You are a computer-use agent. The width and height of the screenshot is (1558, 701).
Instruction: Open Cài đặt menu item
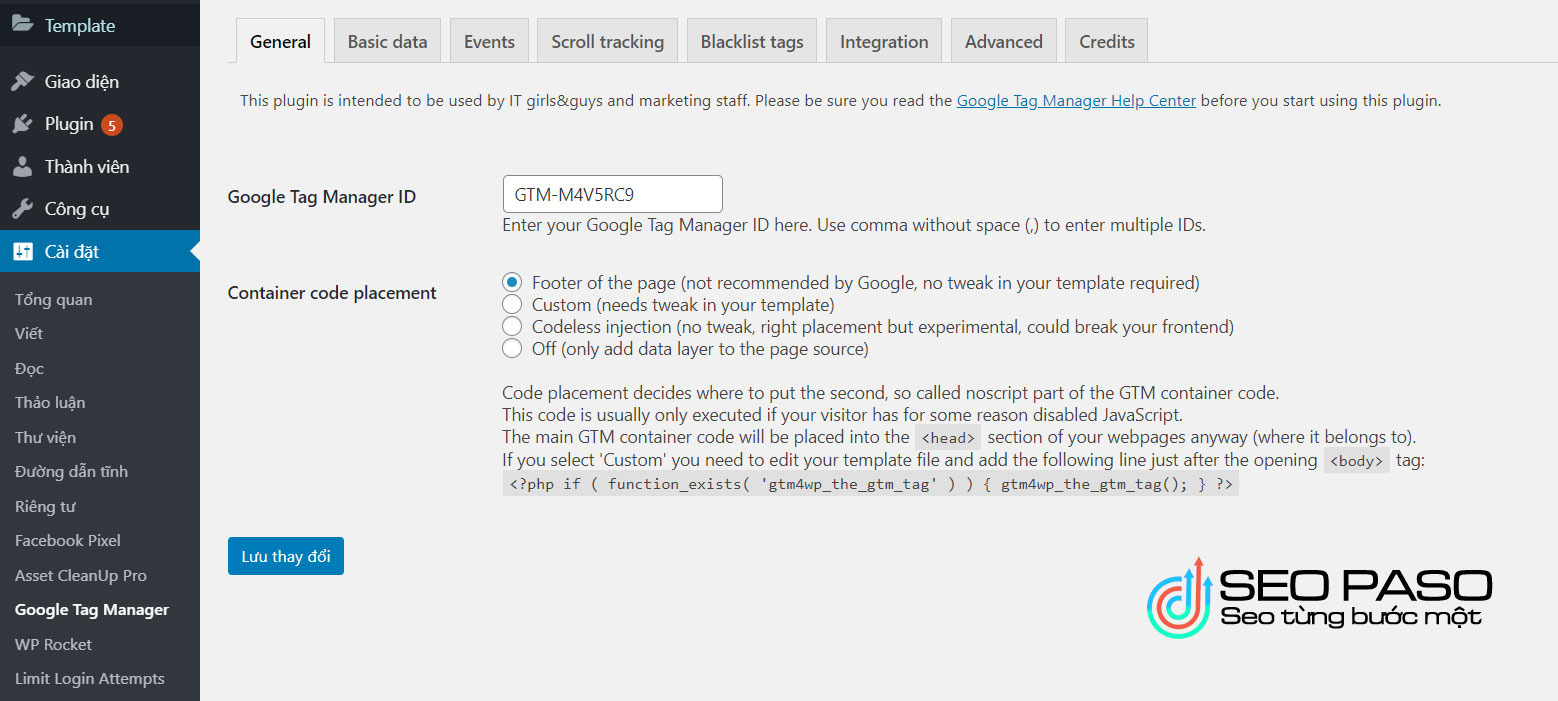(x=100, y=251)
